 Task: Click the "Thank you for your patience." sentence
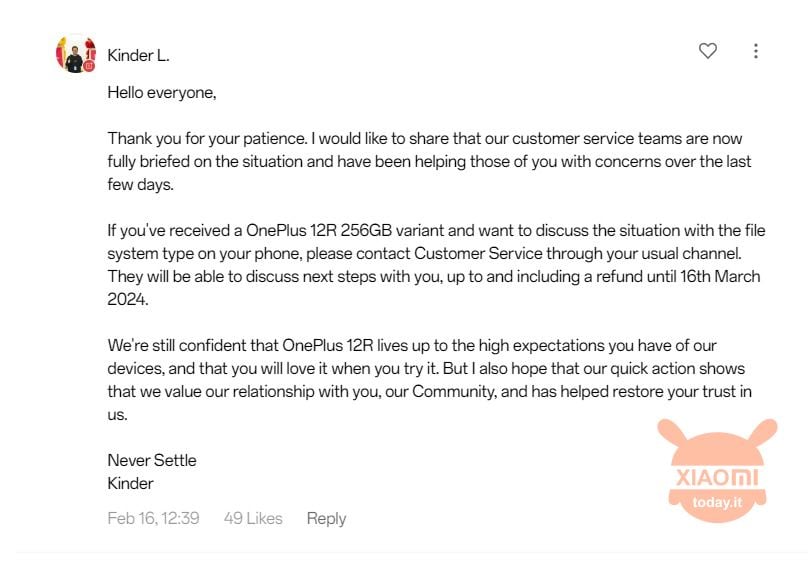pyautogui.click(x=207, y=139)
